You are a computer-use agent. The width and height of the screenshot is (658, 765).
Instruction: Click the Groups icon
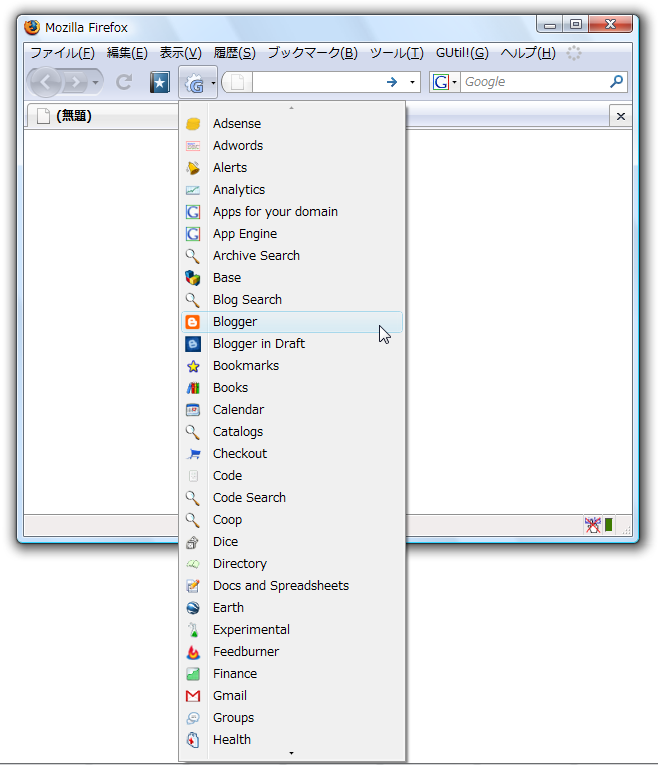coord(193,718)
